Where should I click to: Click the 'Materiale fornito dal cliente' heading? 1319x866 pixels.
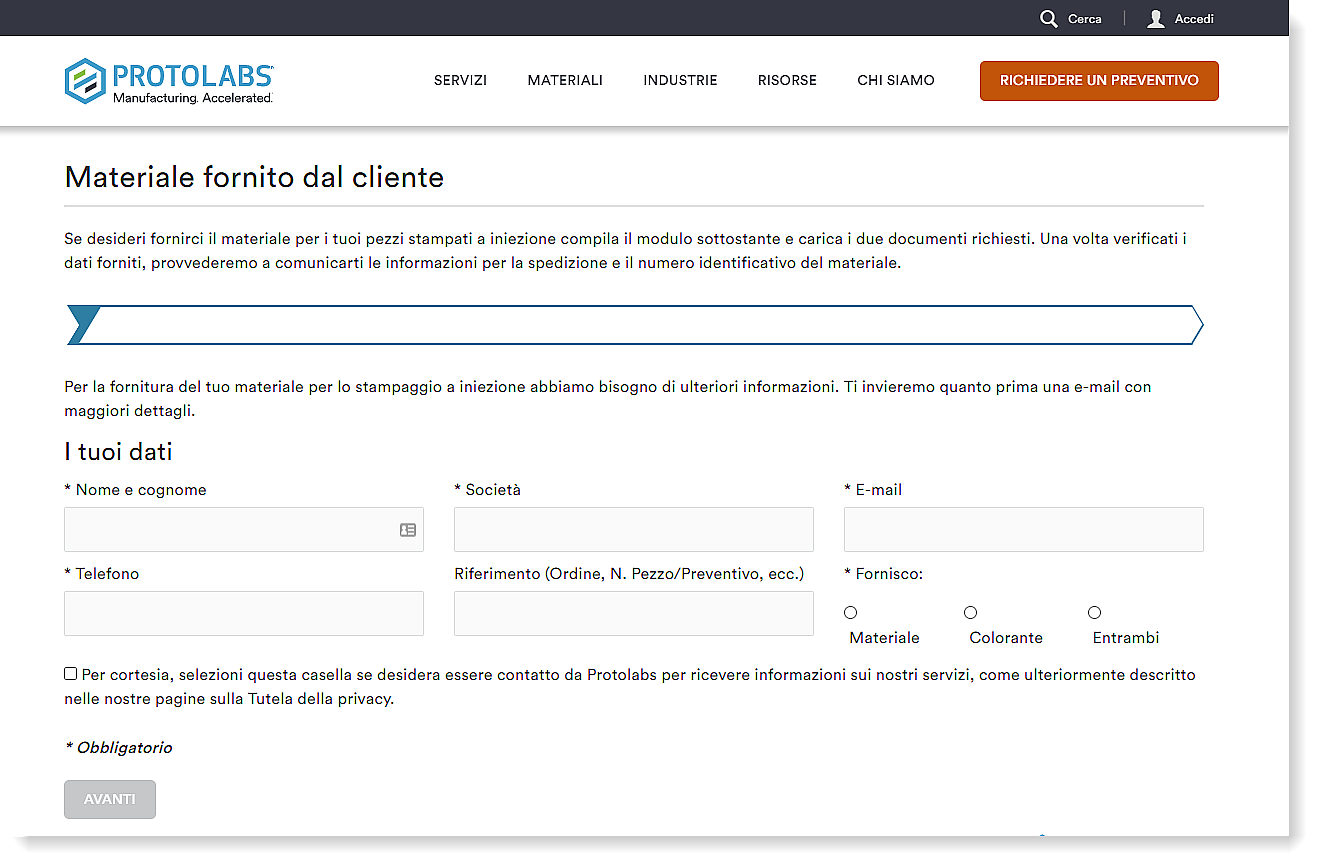click(x=254, y=177)
